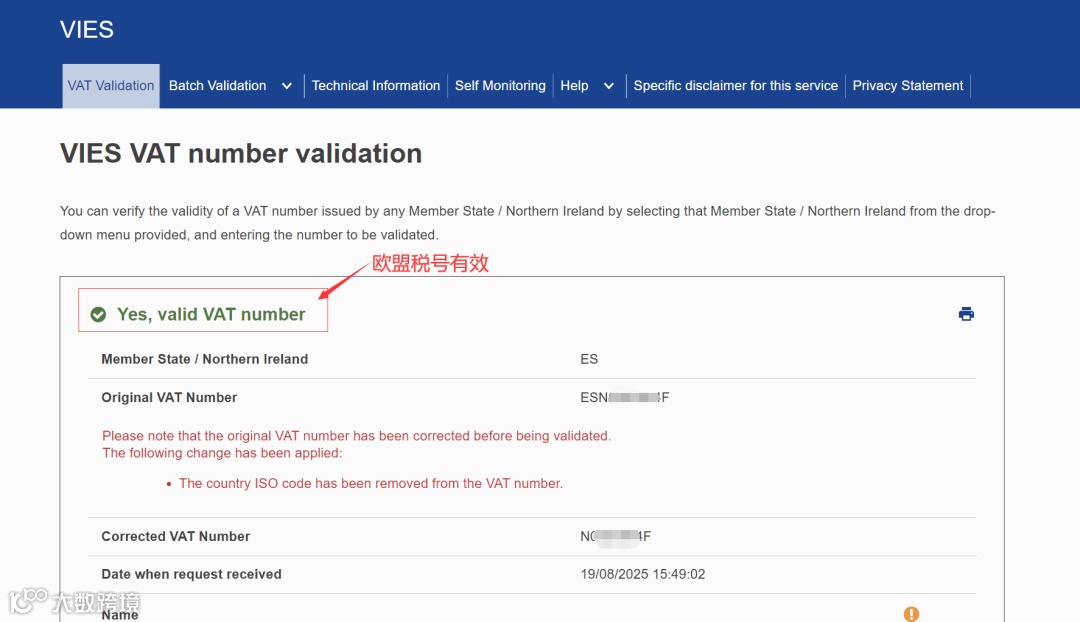
Task: Open the Batch Validation menu item
Action: pos(218,86)
